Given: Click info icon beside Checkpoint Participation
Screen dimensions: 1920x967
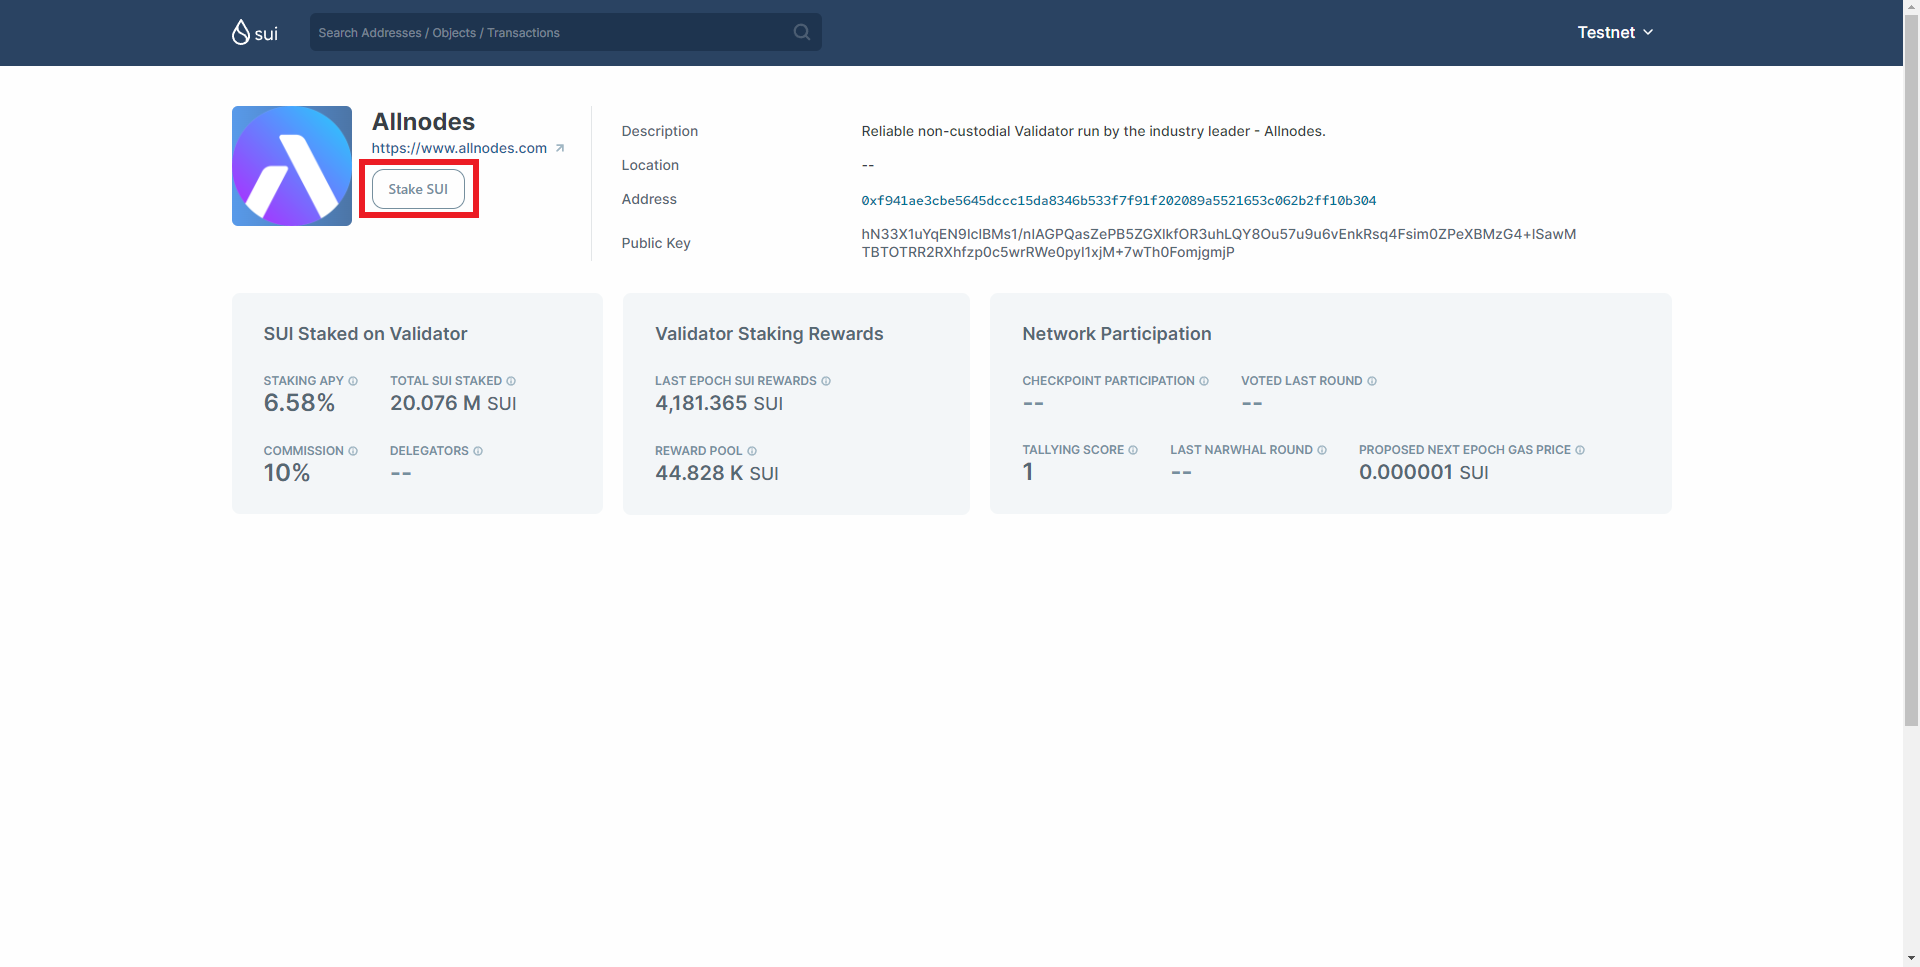Looking at the screenshot, I should coord(1204,381).
